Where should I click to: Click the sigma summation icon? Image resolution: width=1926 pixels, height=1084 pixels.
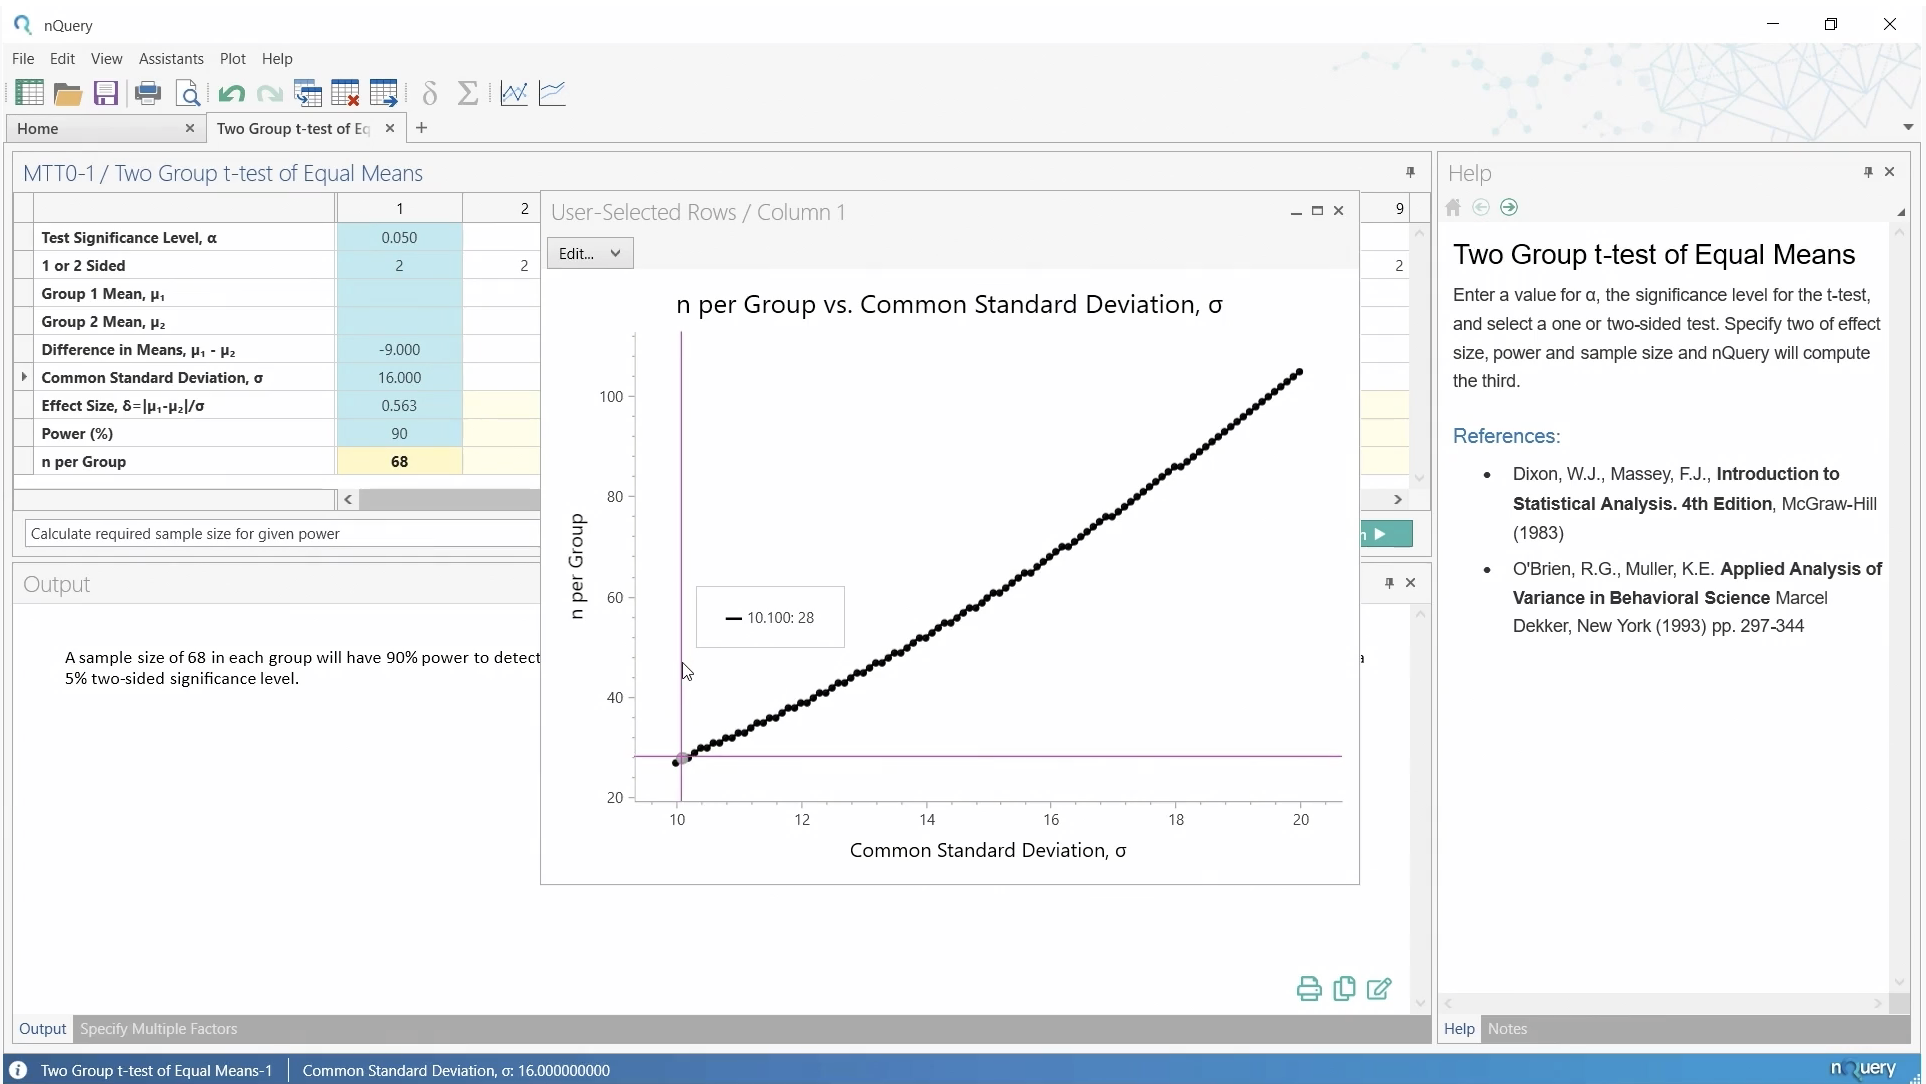(468, 94)
